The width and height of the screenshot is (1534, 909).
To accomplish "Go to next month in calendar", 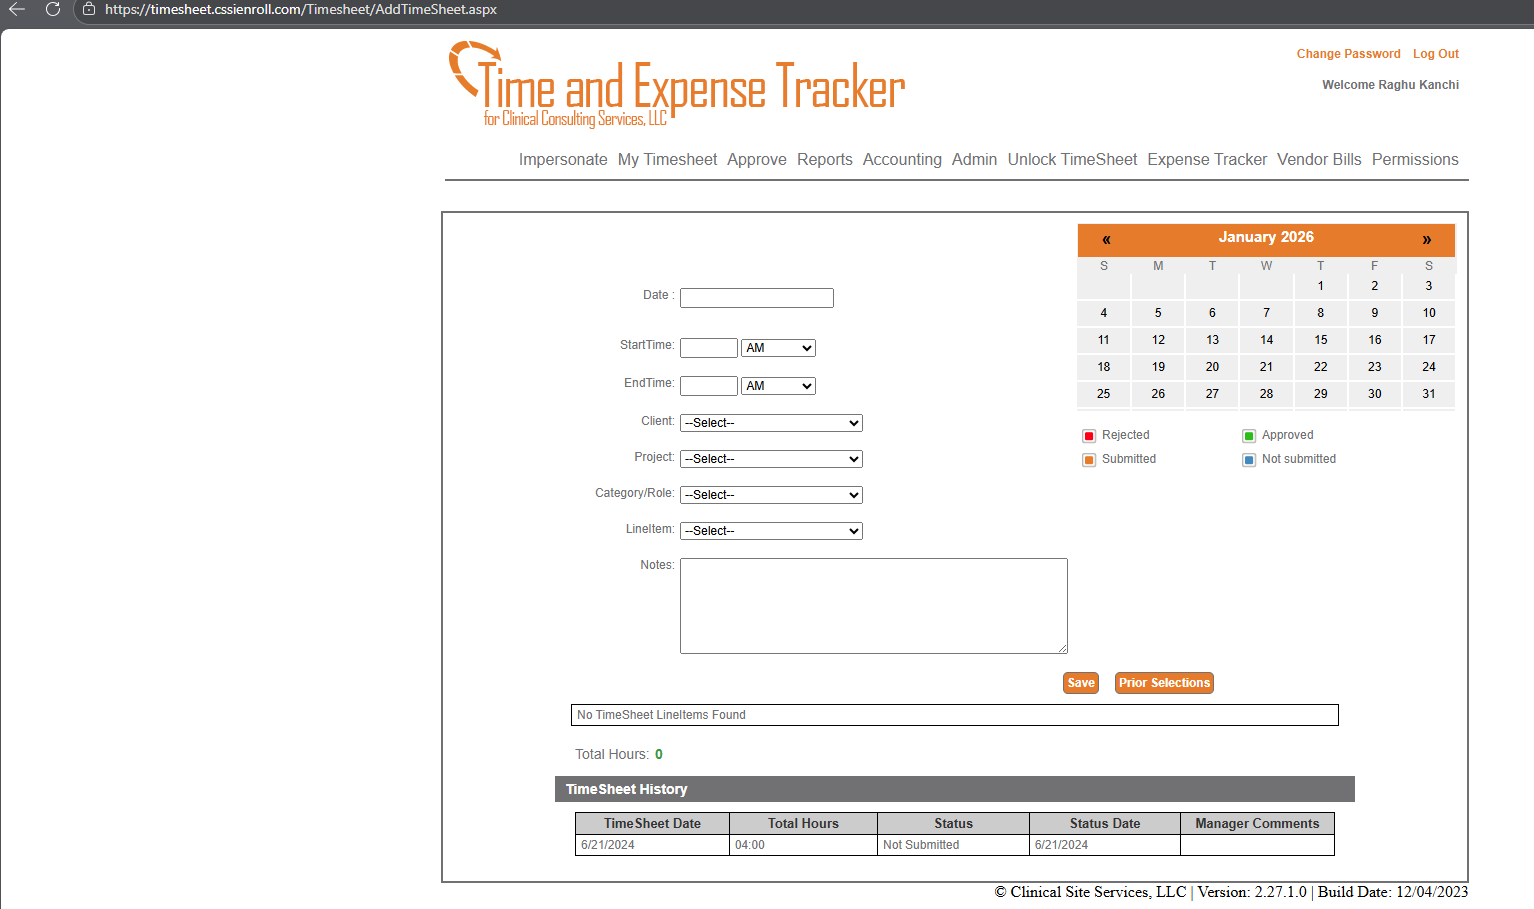I will pyautogui.click(x=1427, y=239).
